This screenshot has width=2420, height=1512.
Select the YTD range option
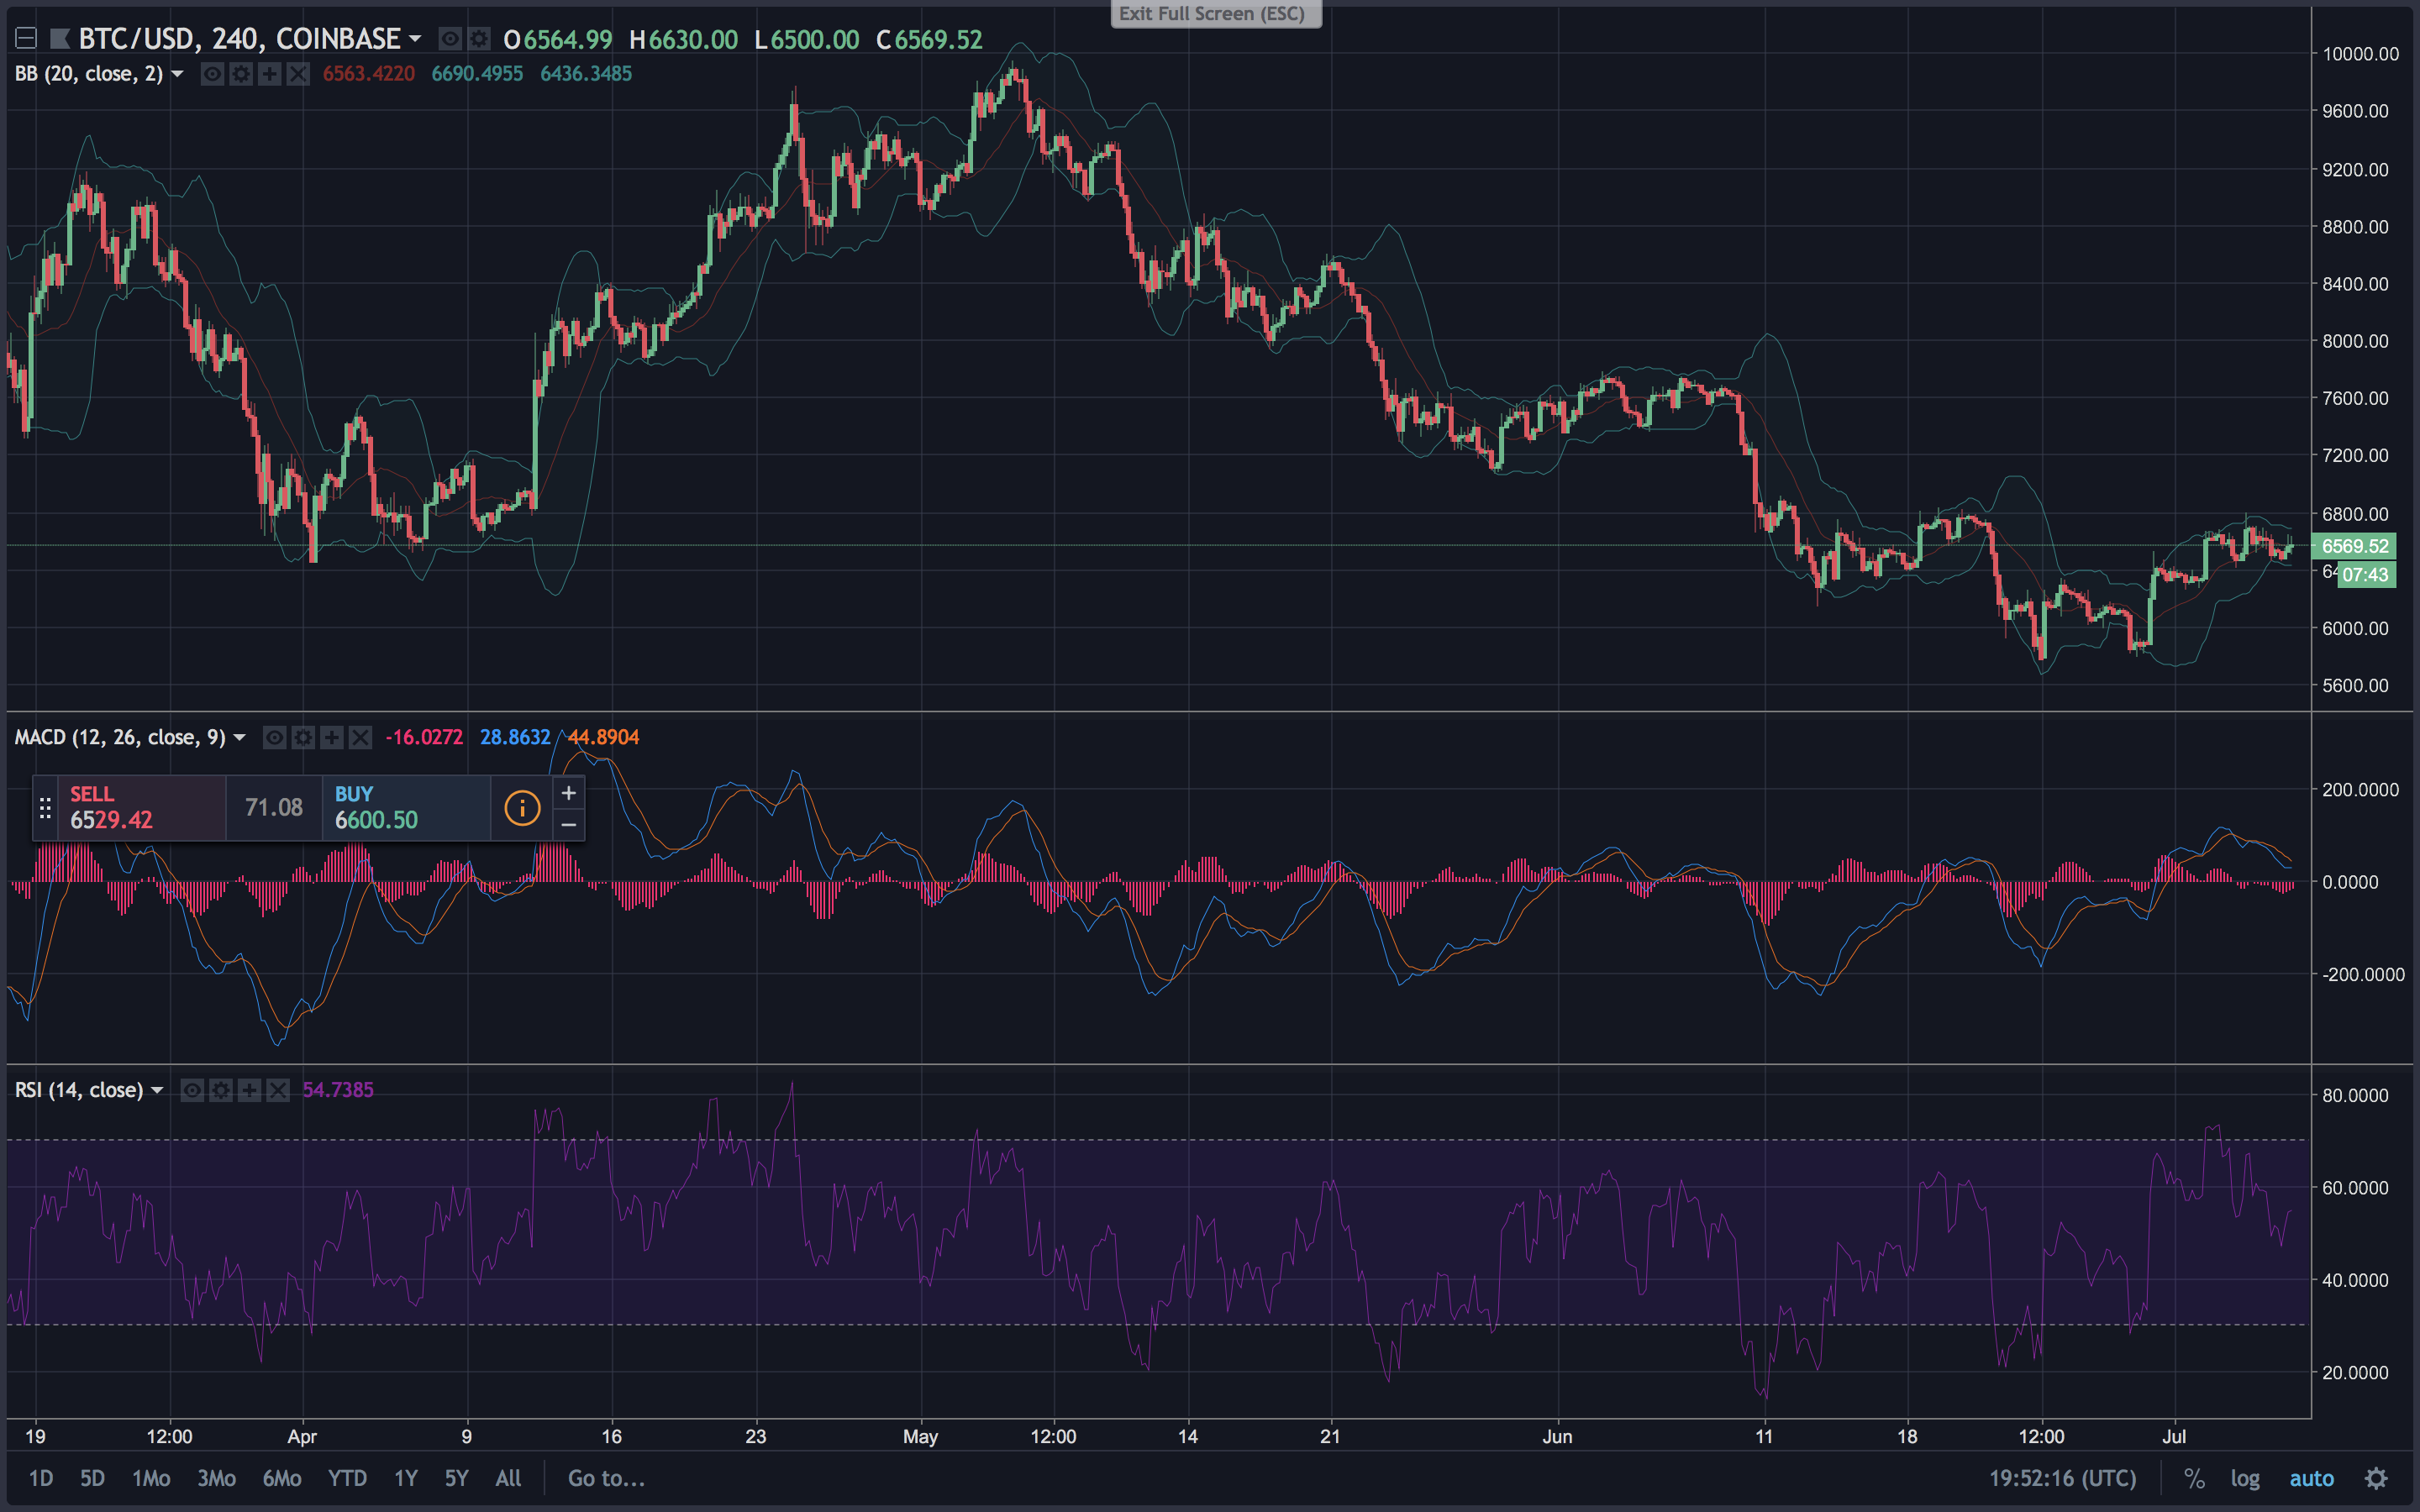(x=347, y=1478)
